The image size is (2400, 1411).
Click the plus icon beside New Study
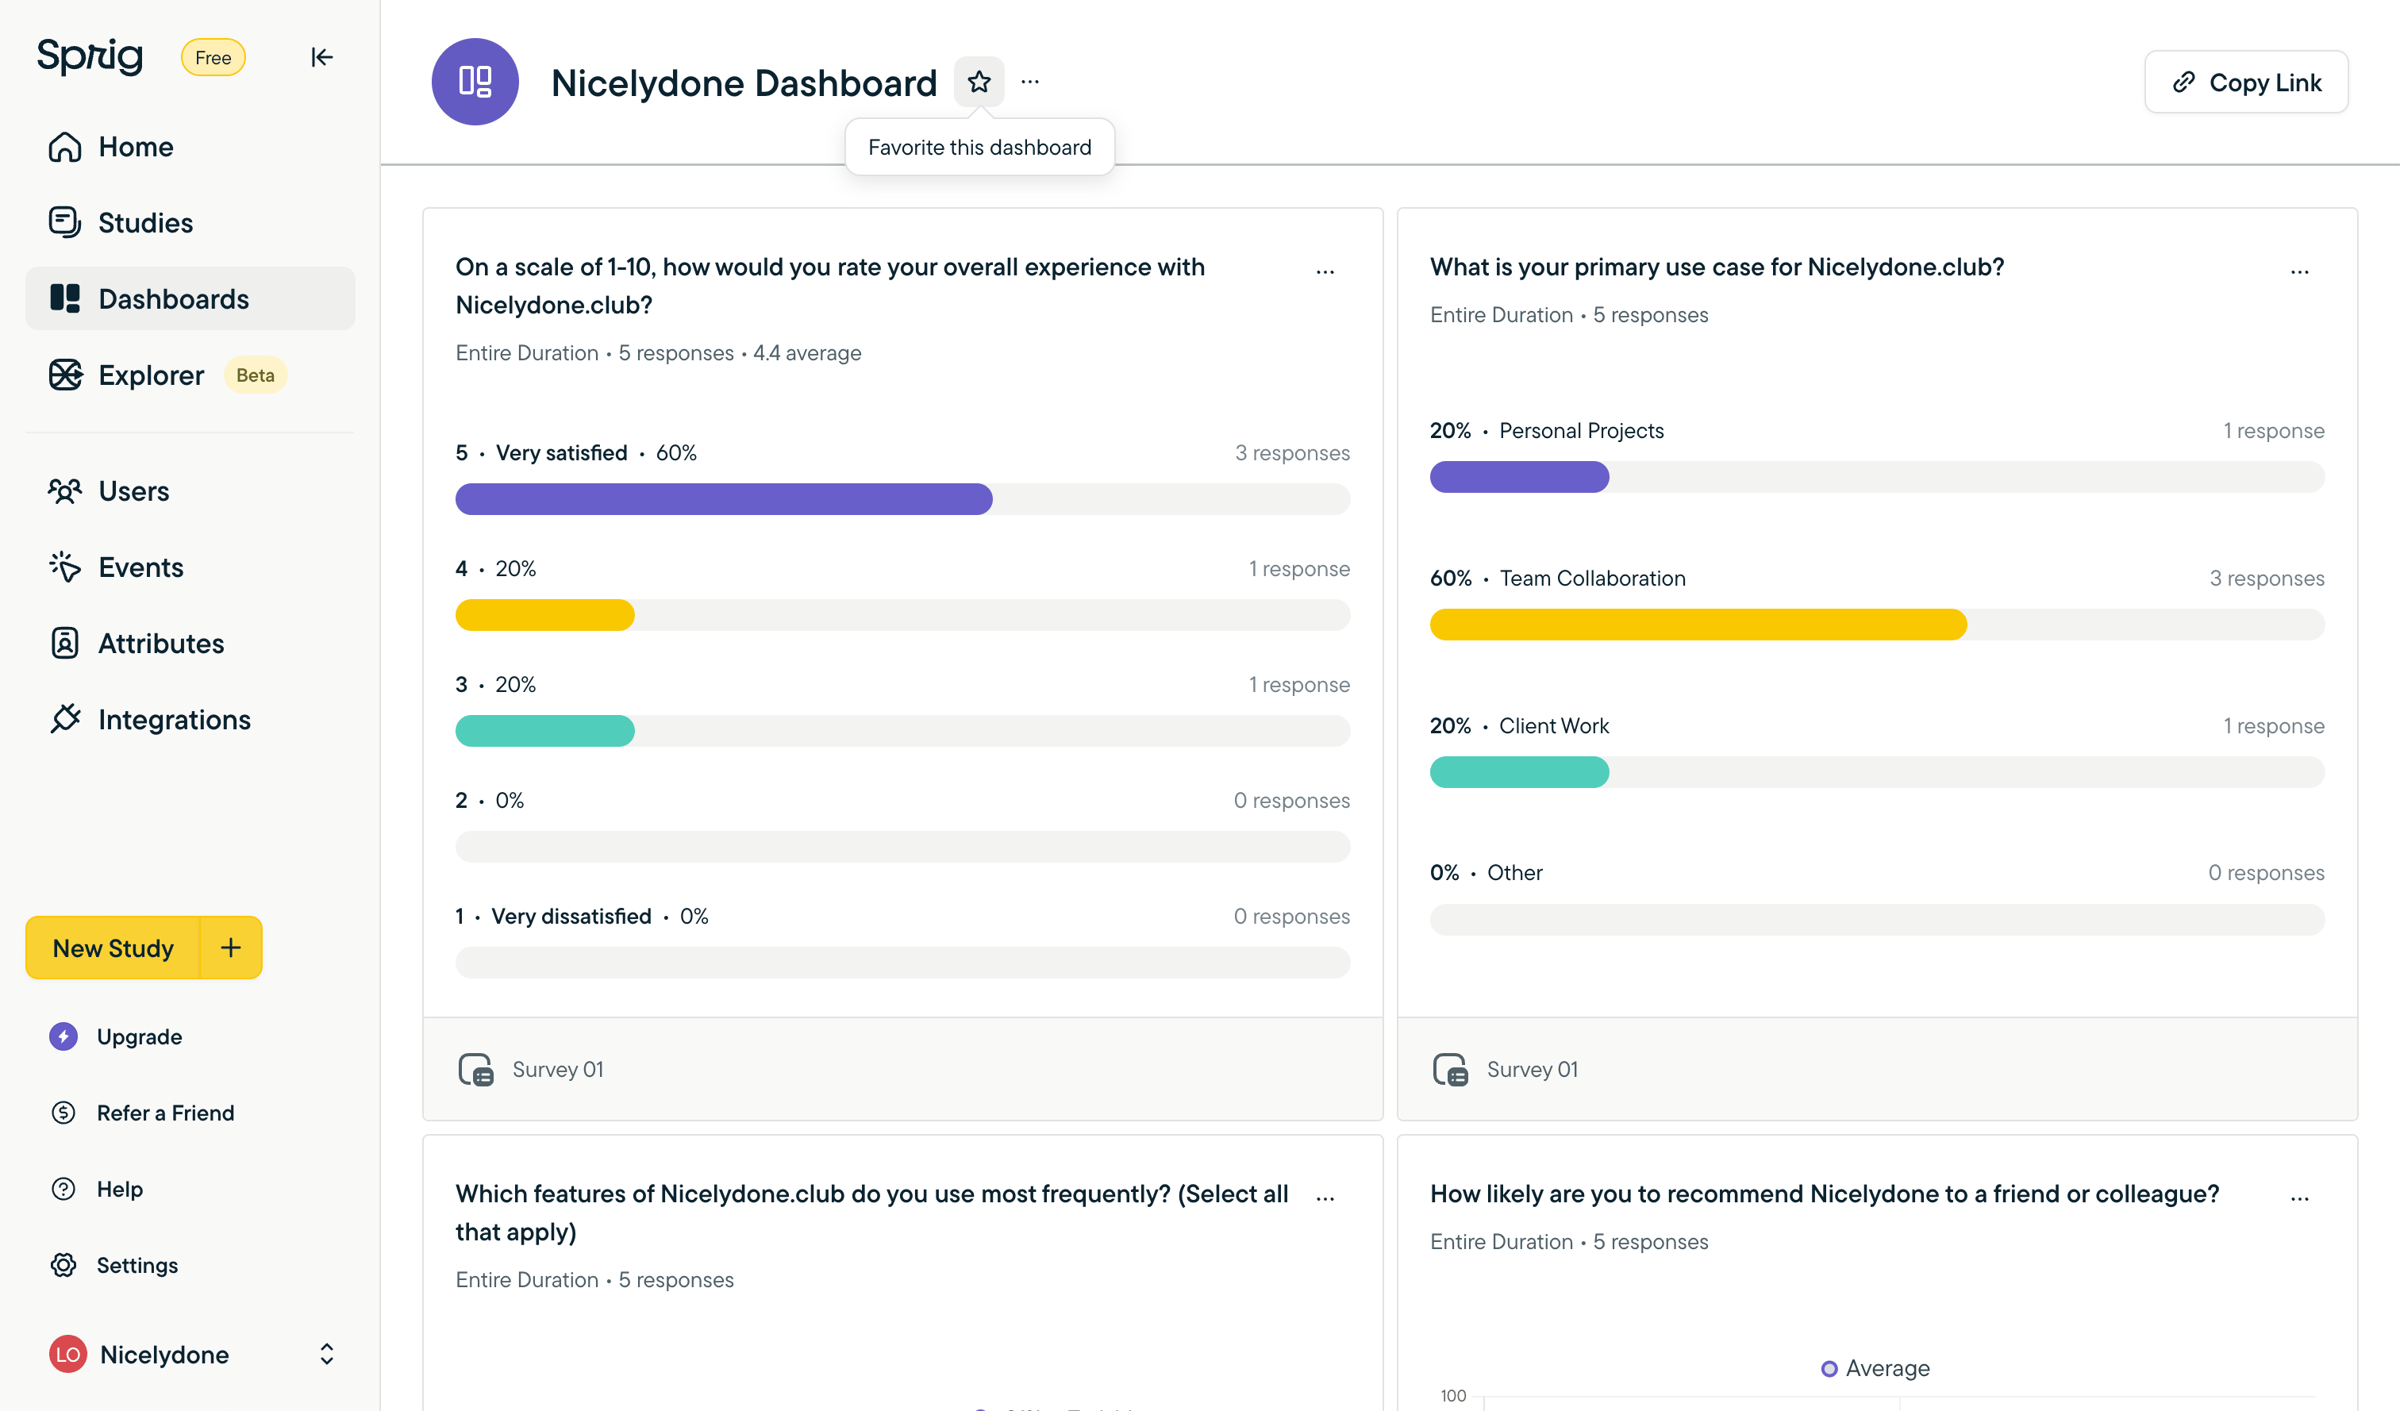point(231,947)
